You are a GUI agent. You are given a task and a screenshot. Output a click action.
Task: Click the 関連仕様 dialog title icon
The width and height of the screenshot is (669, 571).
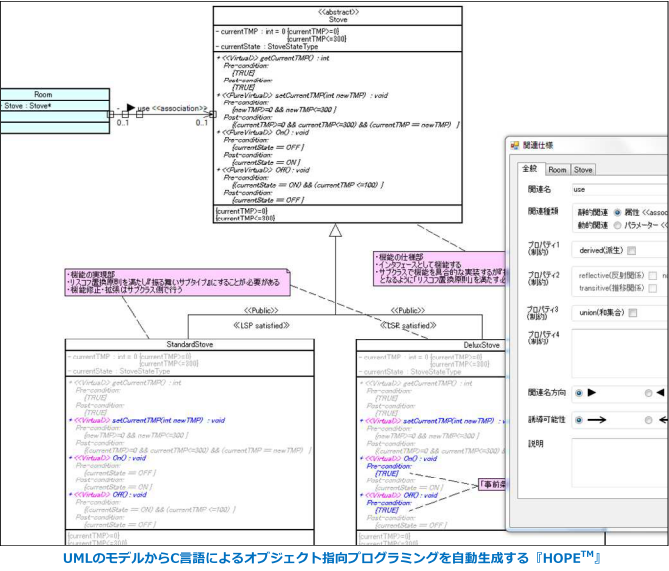pyautogui.click(x=515, y=146)
